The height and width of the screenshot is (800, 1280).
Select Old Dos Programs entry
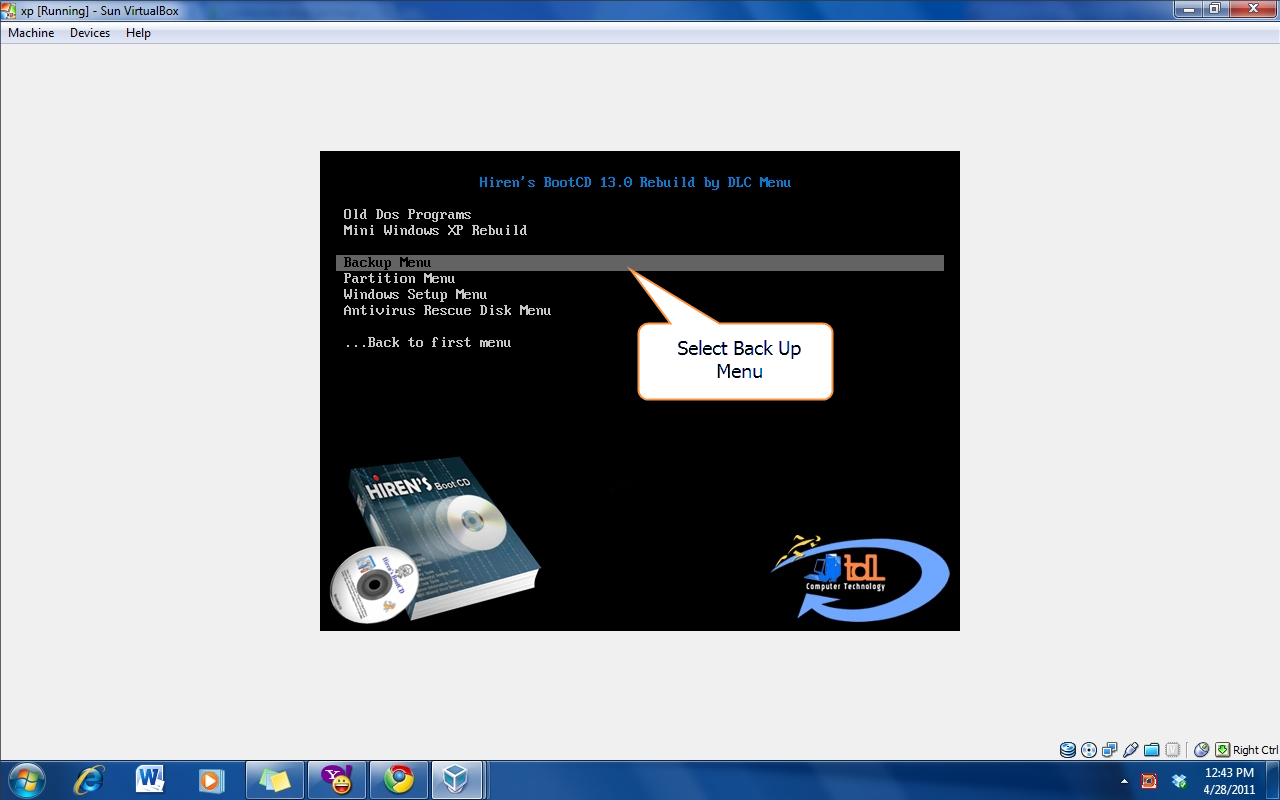point(407,215)
